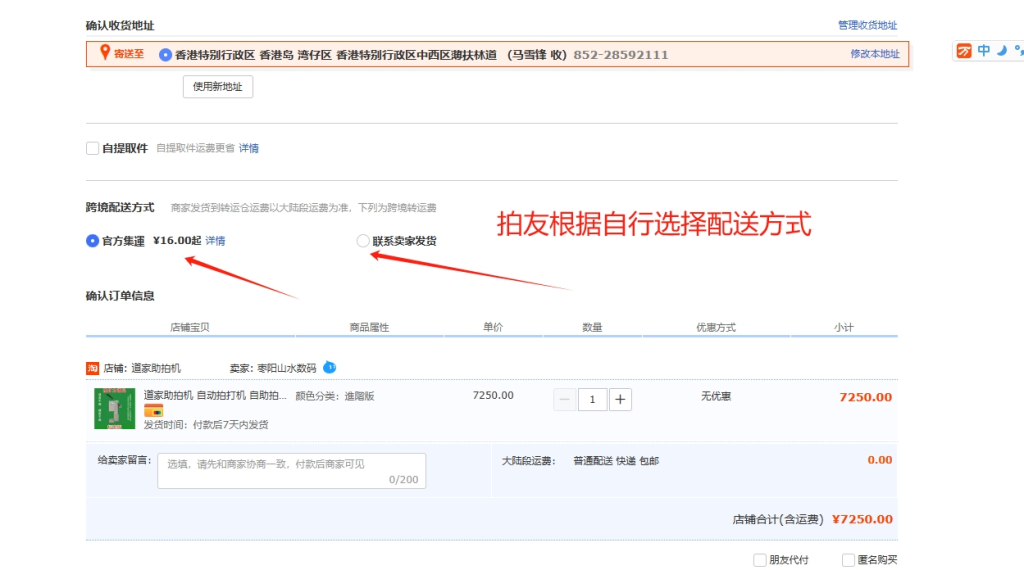Open seller chat via blue bubble icon

point(330,367)
